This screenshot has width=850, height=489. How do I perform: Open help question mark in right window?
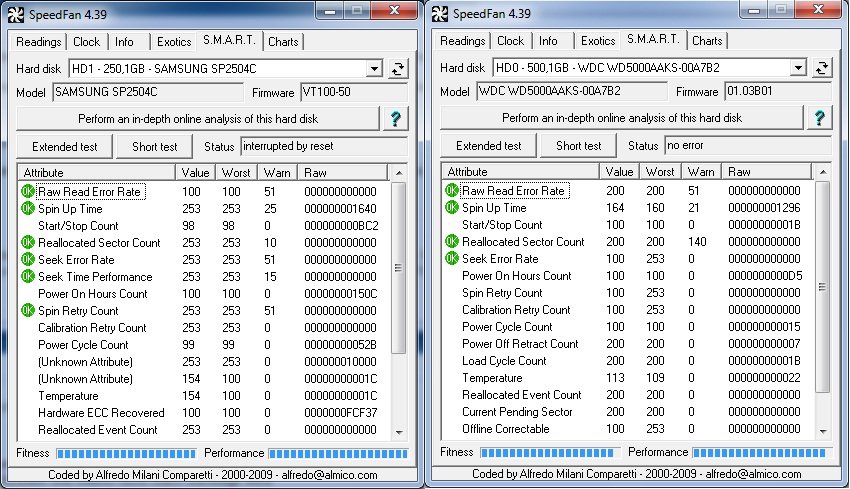click(820, 118)
